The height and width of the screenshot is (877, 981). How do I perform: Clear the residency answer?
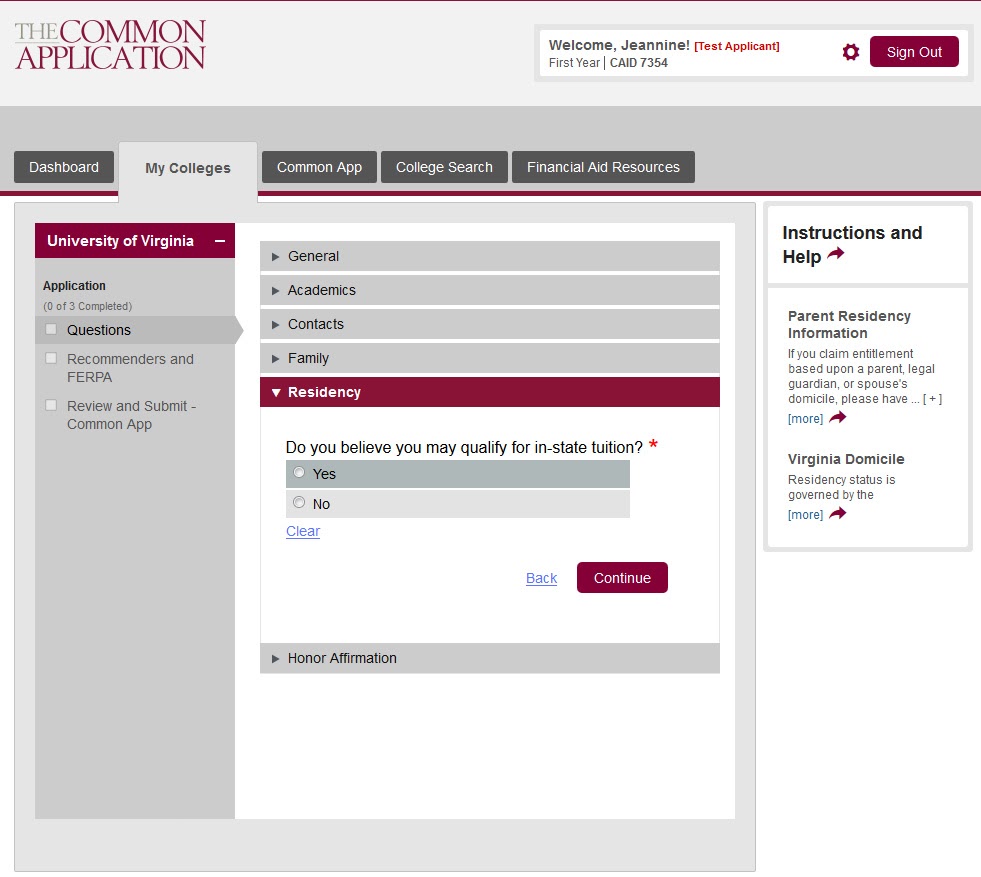coord(303,531)
